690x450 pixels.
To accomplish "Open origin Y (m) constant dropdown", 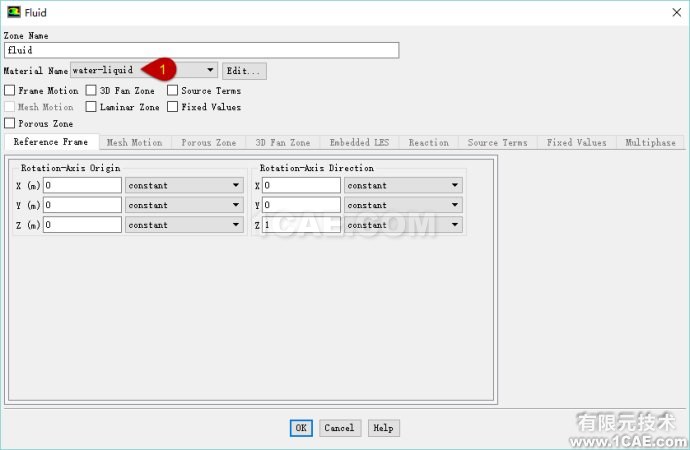I will coord(184,205).
